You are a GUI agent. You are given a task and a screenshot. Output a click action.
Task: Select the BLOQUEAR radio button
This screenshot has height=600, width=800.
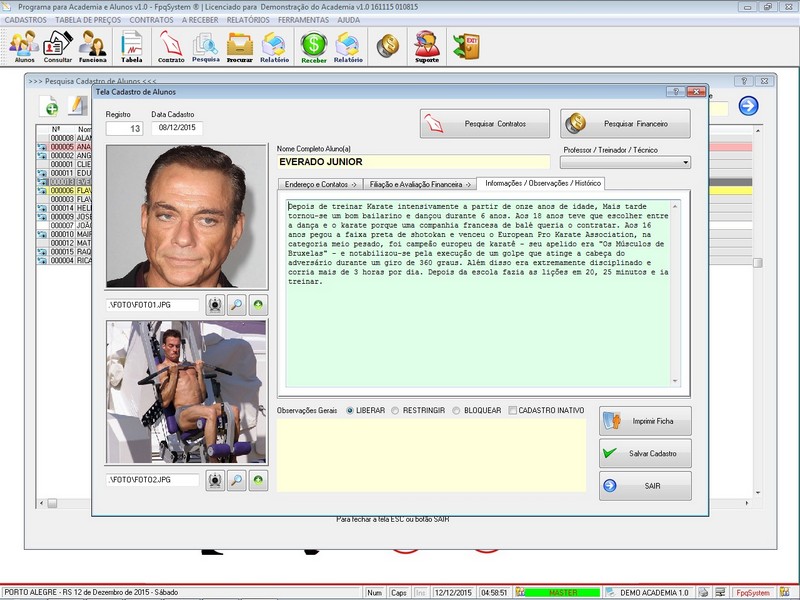click(x=456, y=410)
